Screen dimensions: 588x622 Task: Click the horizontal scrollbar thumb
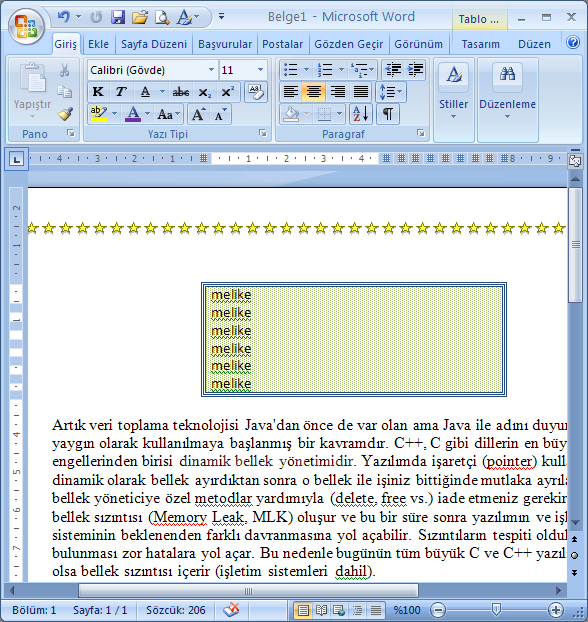248,591
